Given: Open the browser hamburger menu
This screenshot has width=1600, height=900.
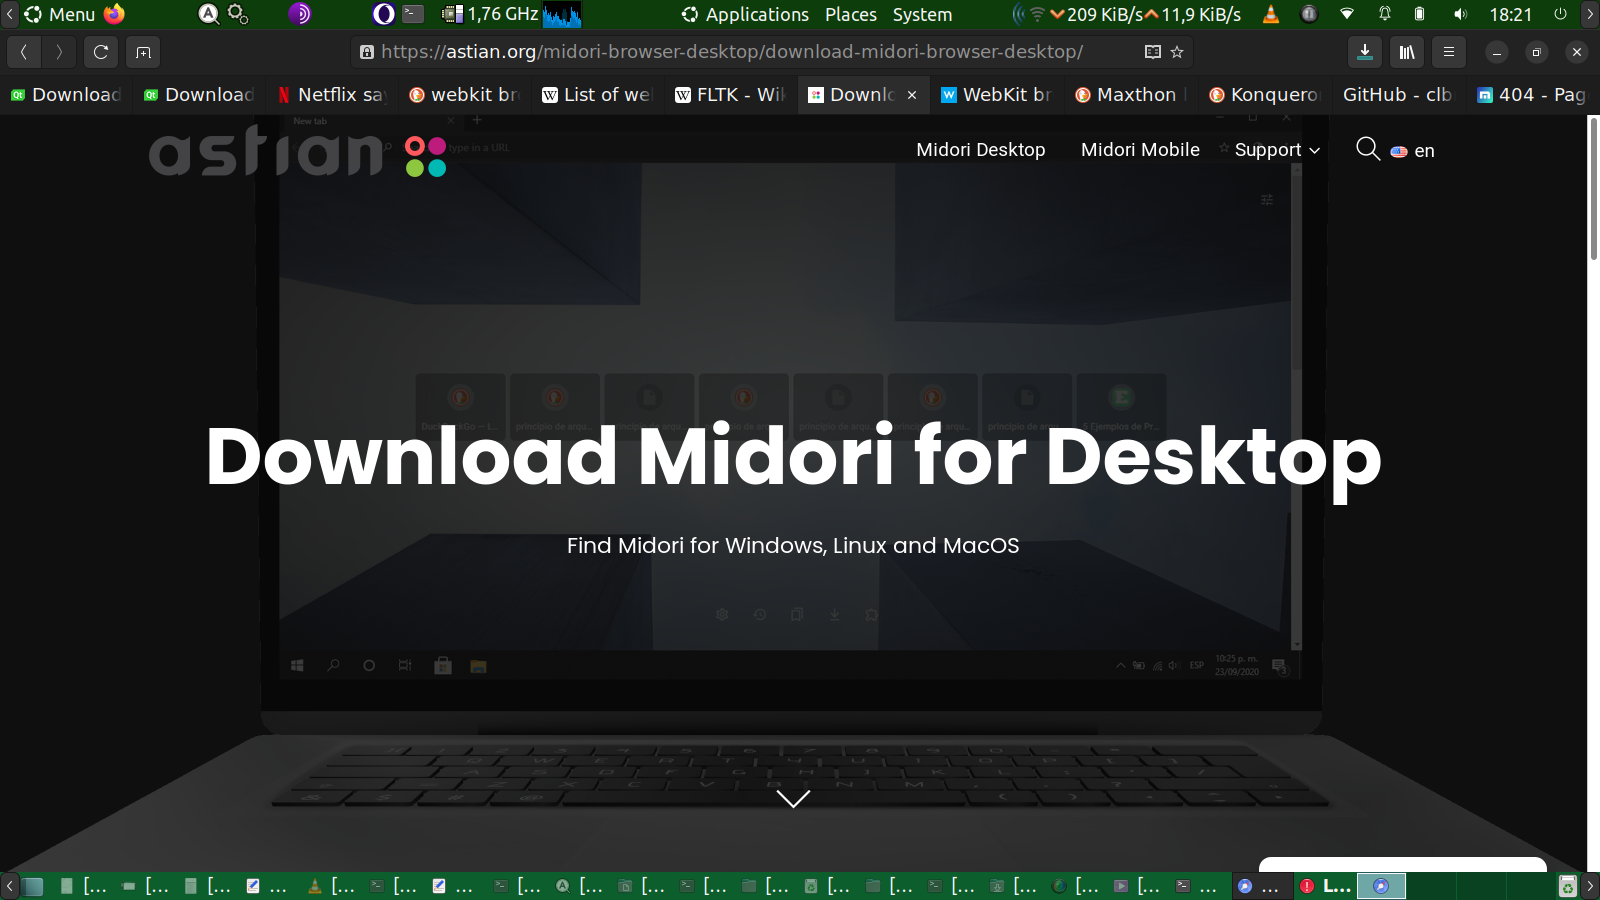Looking at the screenshot, I should (x=1449, y=52).
